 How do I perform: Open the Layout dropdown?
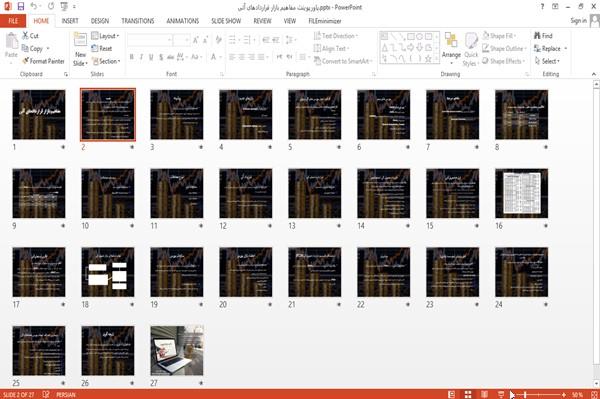(x=105, y=36)
